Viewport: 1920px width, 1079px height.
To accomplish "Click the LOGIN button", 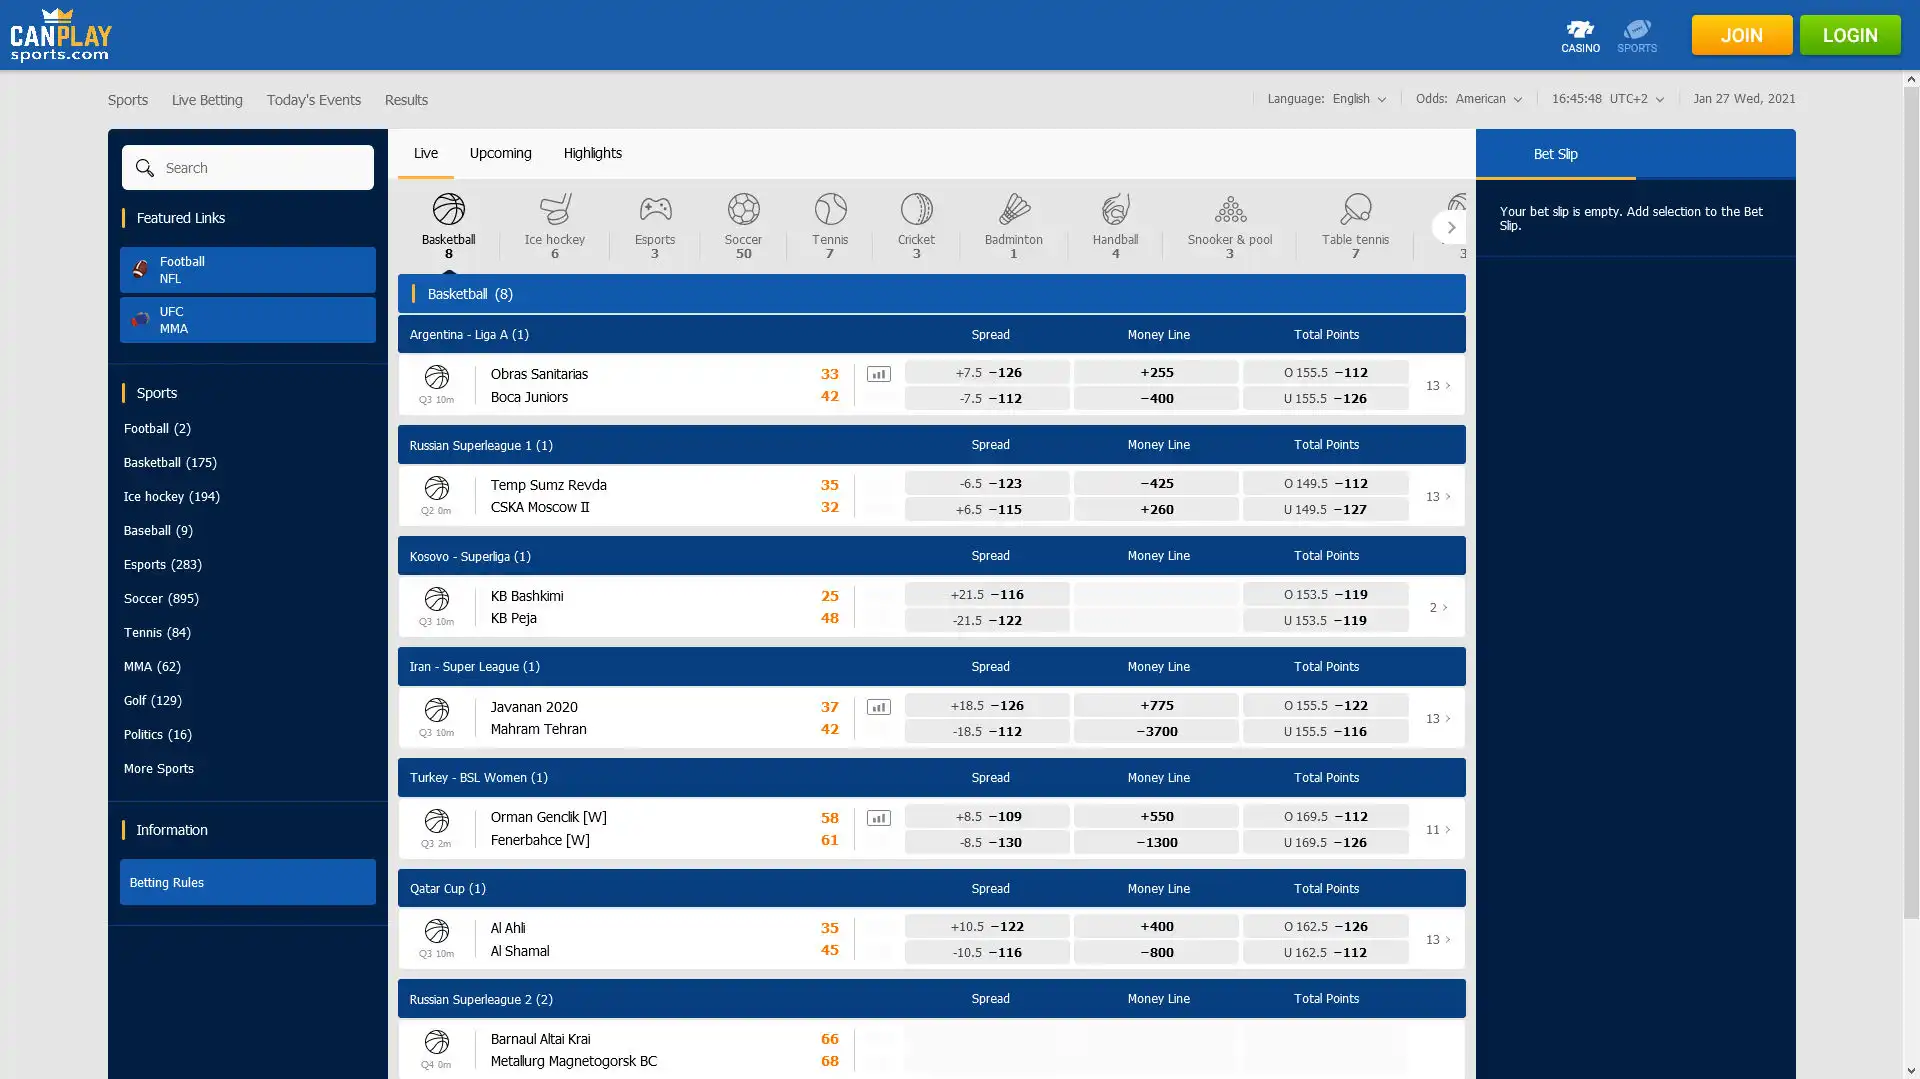I will coord(1849,35).
